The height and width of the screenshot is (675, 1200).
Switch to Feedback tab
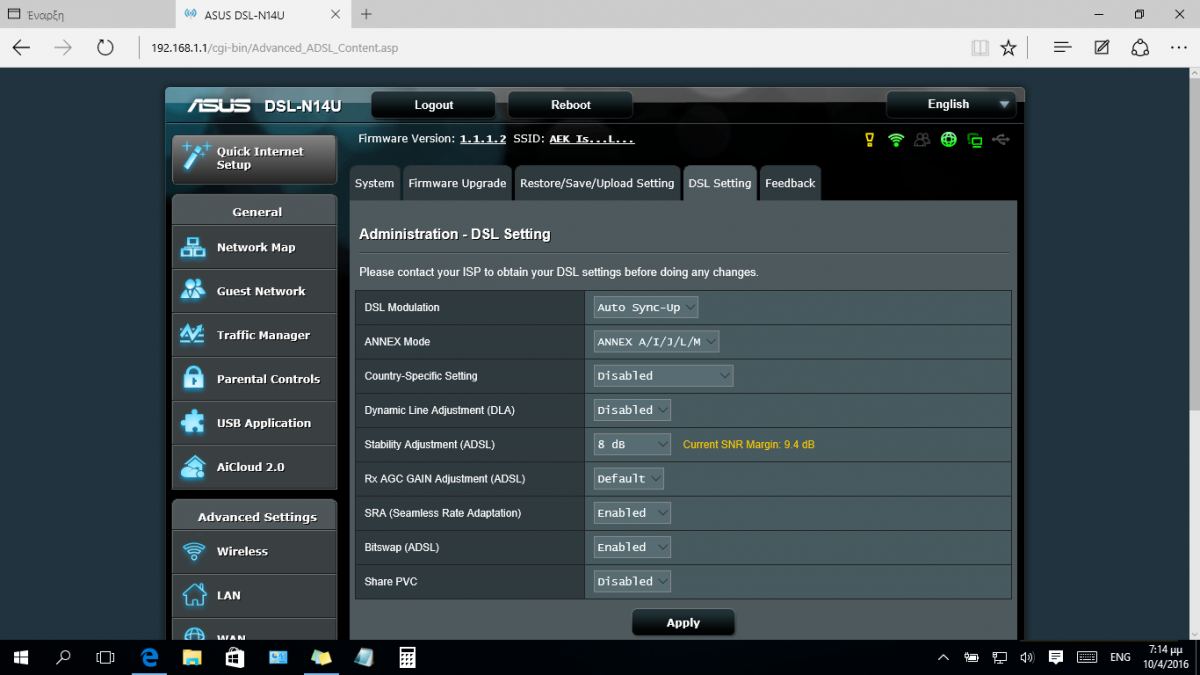[790, 183]
